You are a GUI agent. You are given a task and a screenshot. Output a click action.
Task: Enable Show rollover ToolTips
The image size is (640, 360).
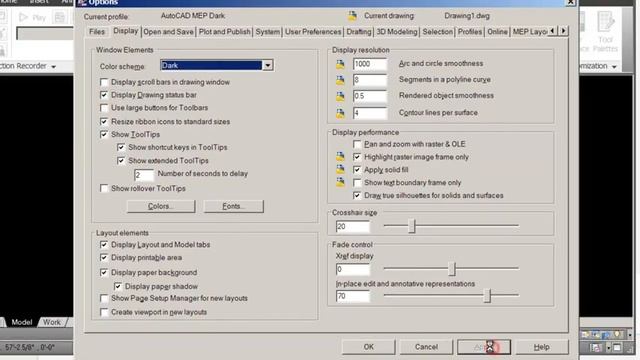pyautogui.click(x=104, y=188)
